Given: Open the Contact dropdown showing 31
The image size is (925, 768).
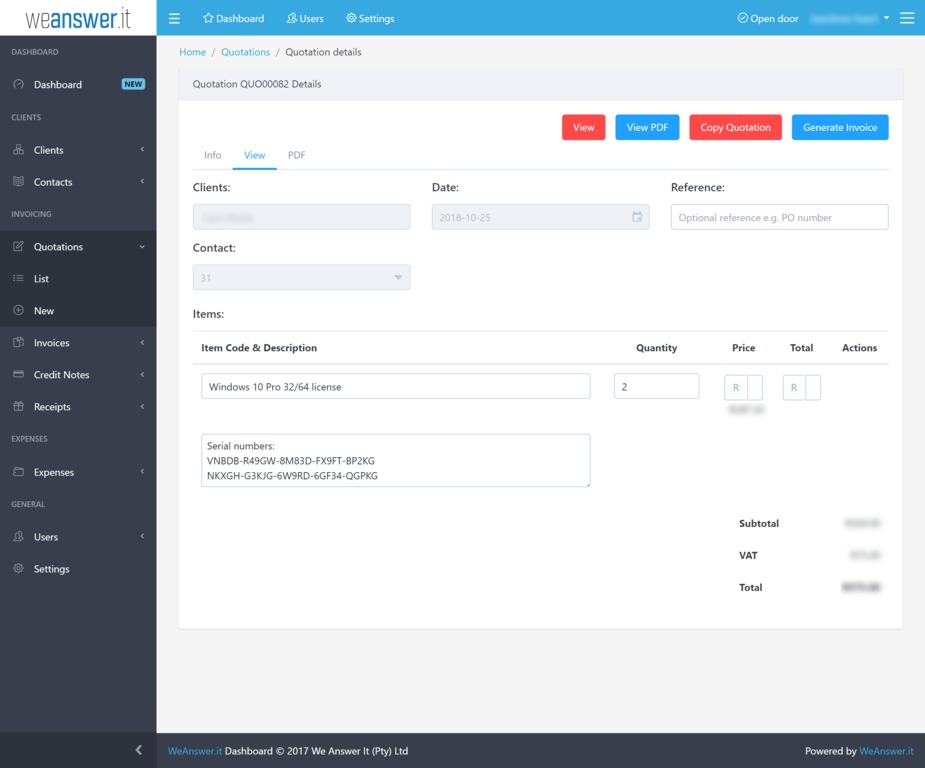Looking at the screenshot, I should [301, 277].
